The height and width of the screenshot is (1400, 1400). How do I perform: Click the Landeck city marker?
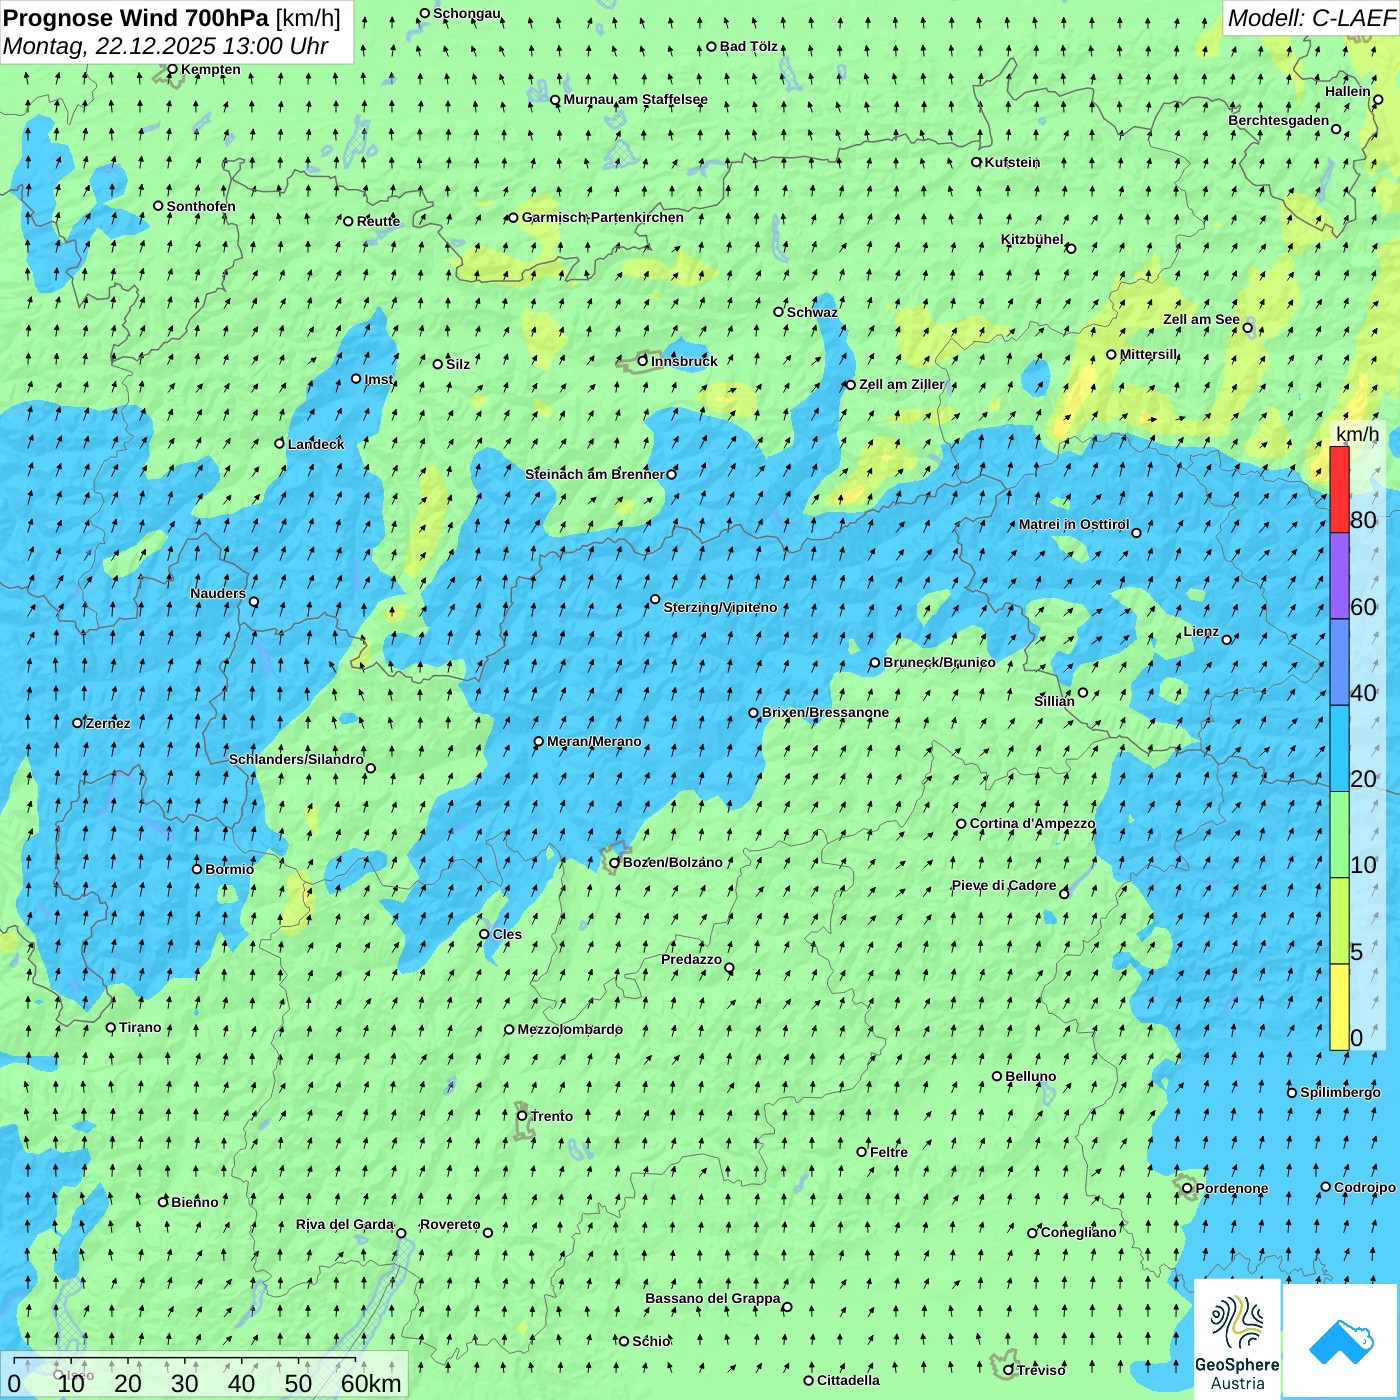point(280,443)
